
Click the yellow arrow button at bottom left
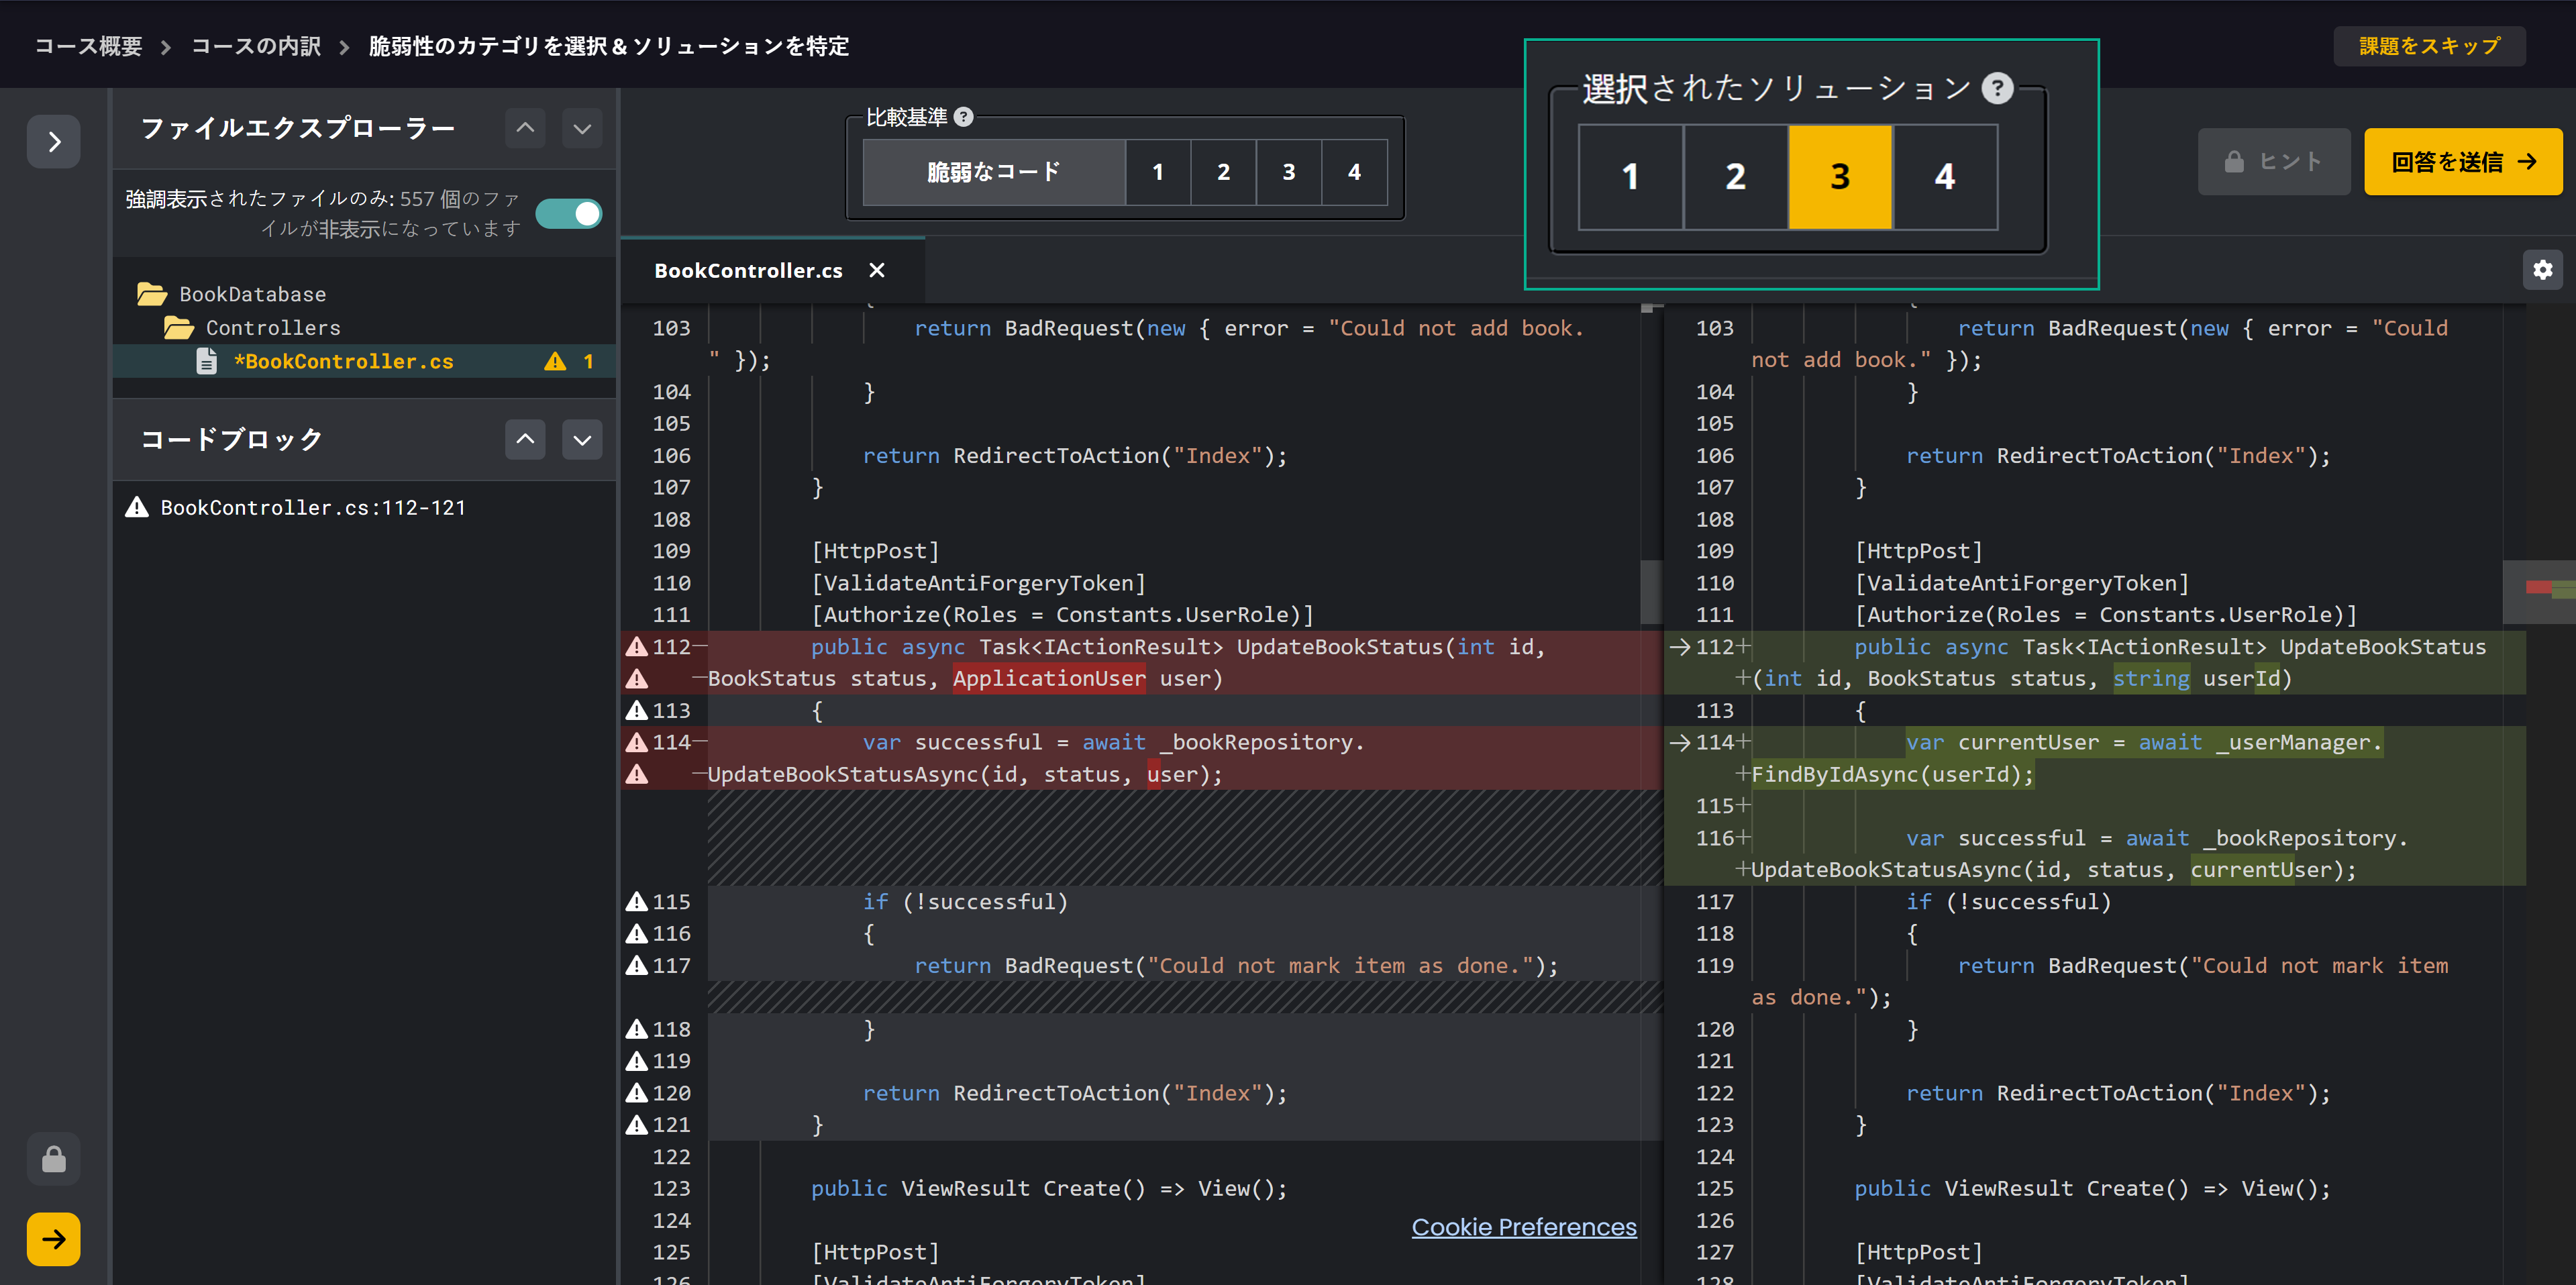tap(54, 1239)
